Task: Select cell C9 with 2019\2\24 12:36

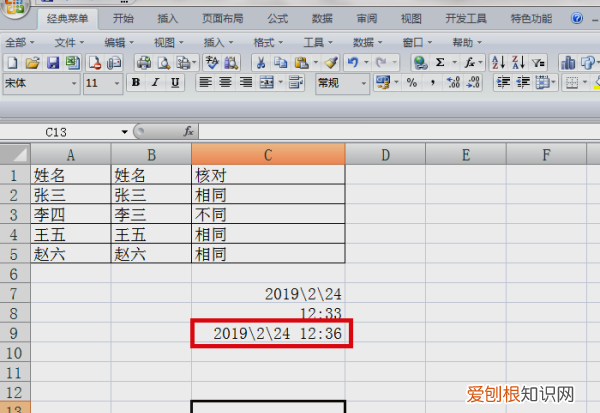Action: [268, 332]
